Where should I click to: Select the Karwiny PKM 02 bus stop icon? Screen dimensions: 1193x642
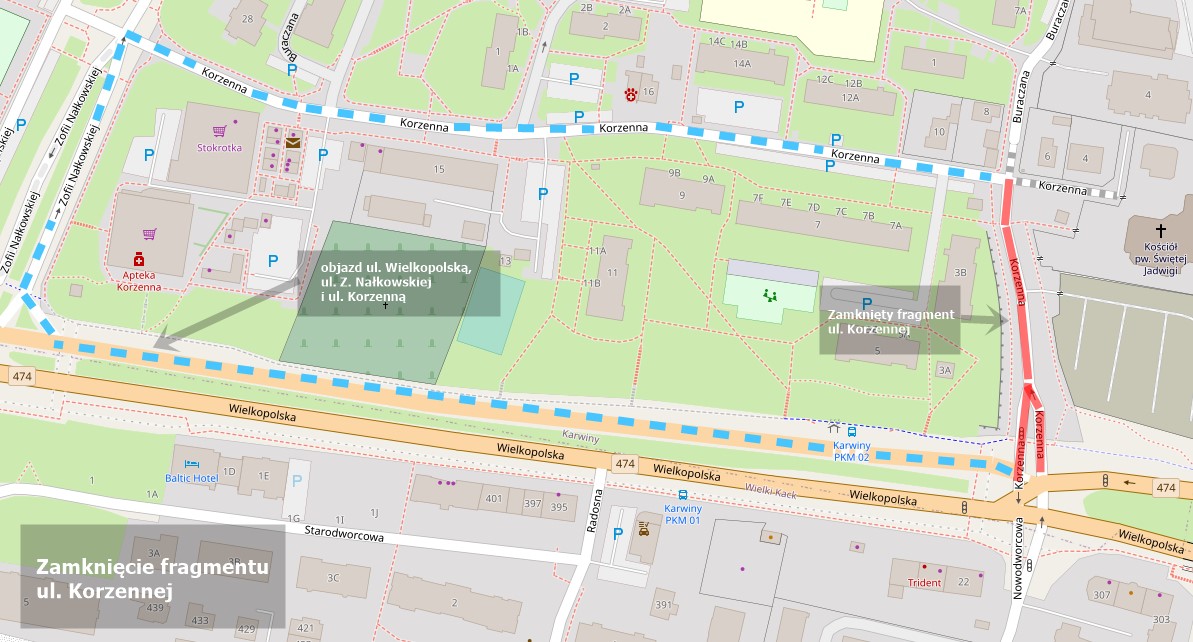(851, 432)
